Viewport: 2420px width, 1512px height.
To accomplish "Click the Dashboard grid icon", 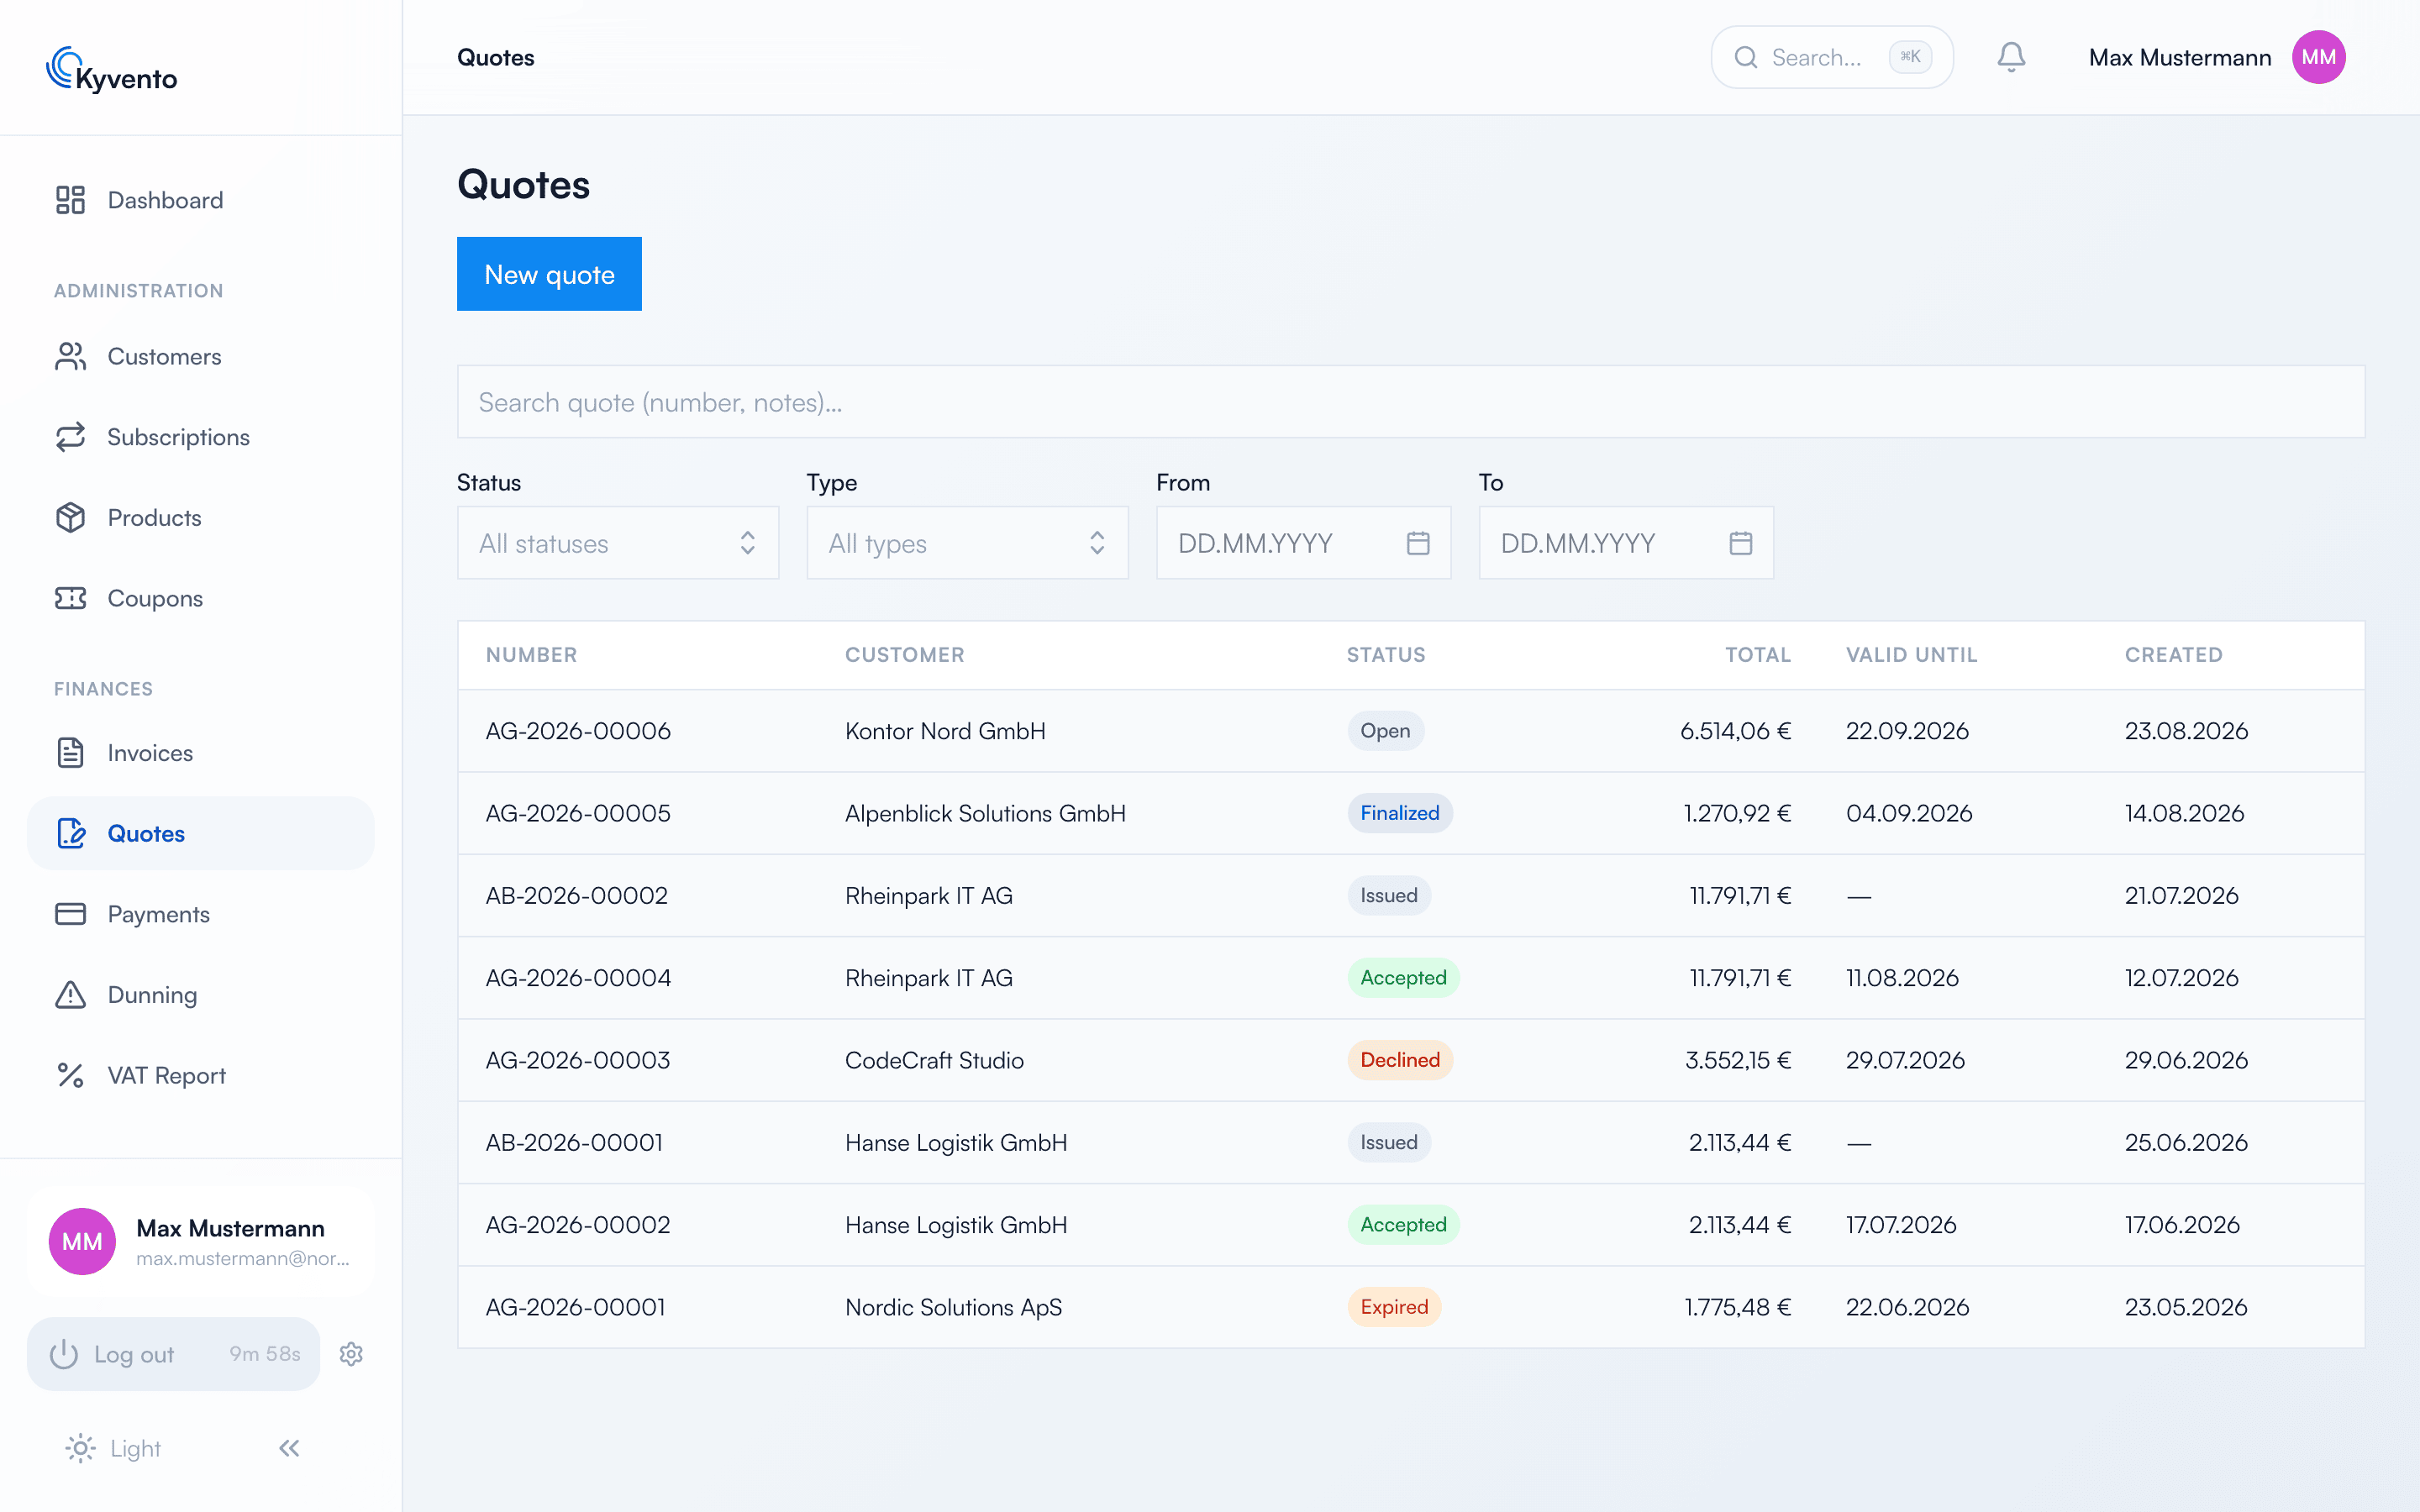I will 70,200.
